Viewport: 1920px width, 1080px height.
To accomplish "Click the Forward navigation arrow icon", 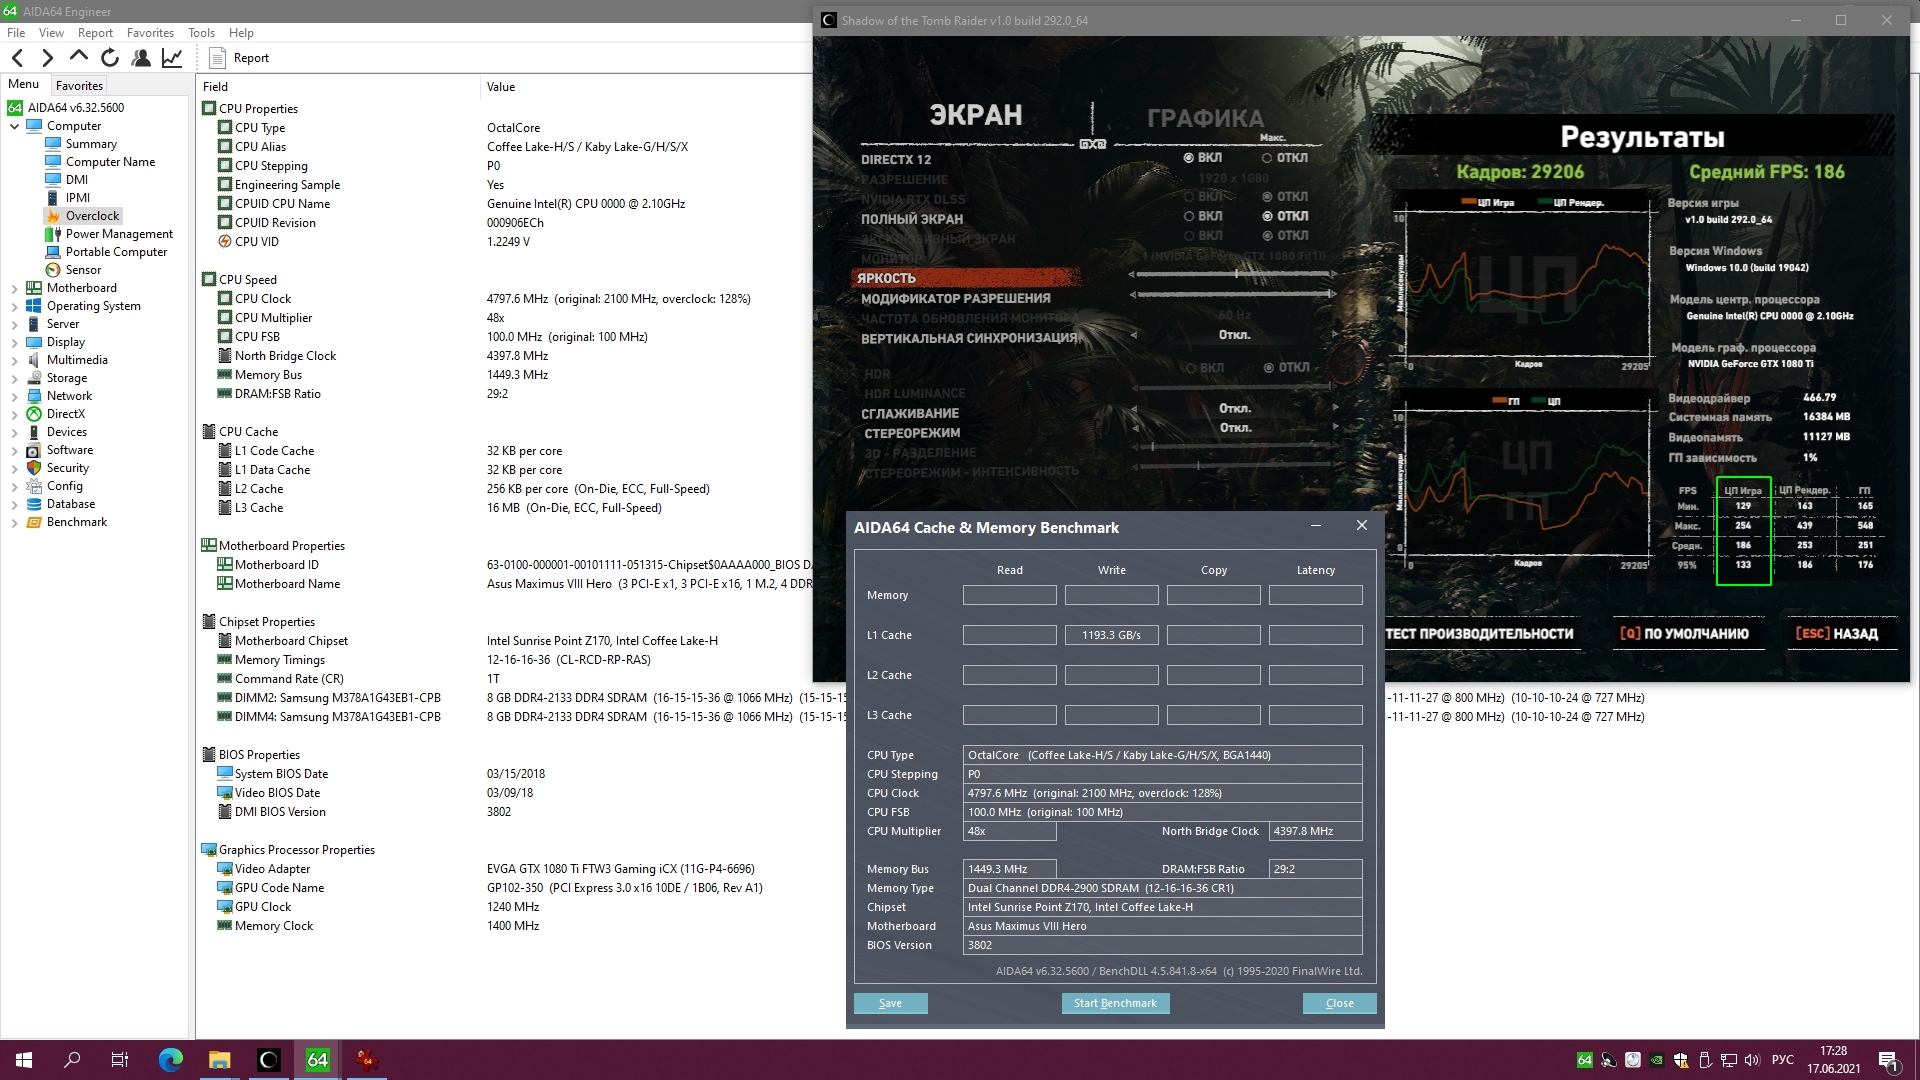I will 47,58.
